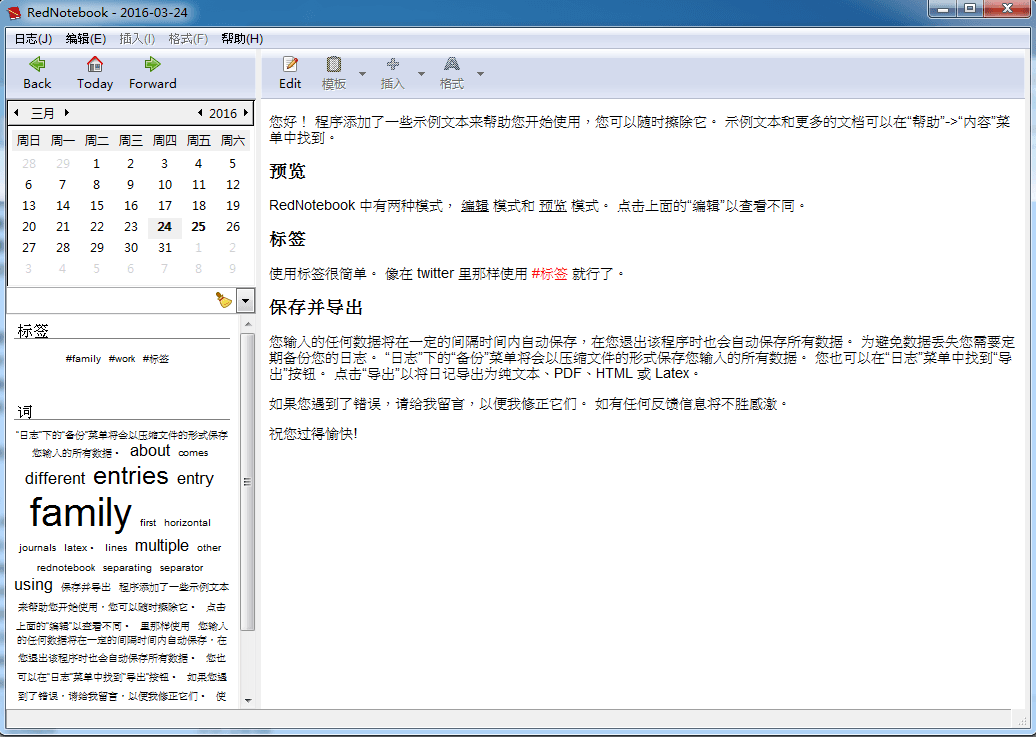Open the 编辑(E) menu

click(x=86, y=39)
